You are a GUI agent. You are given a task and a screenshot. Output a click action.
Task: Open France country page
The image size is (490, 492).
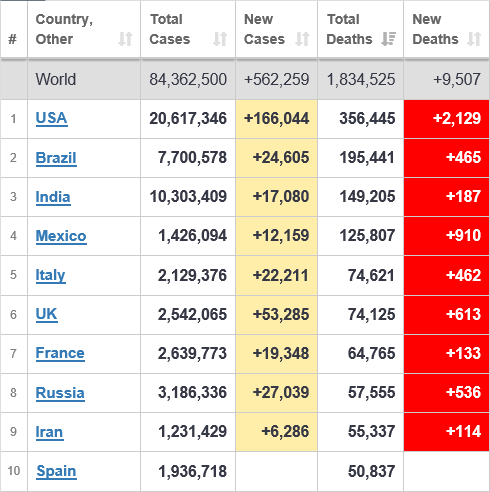[x=60, y=353]
